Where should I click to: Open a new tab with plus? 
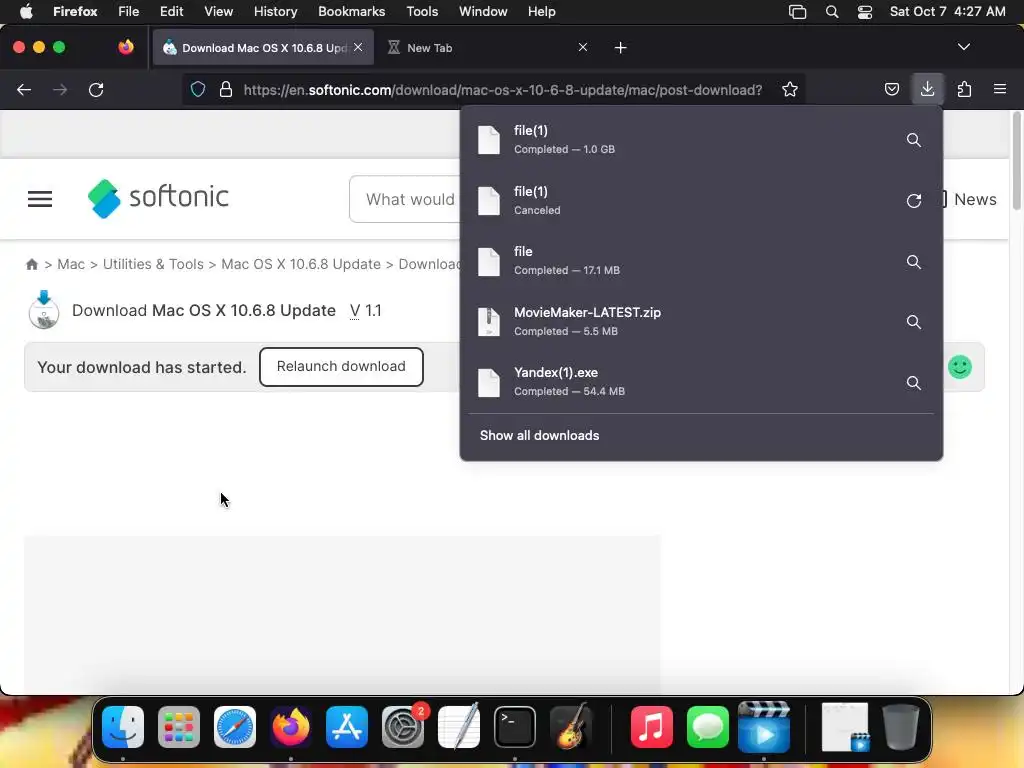click(620, 48)
